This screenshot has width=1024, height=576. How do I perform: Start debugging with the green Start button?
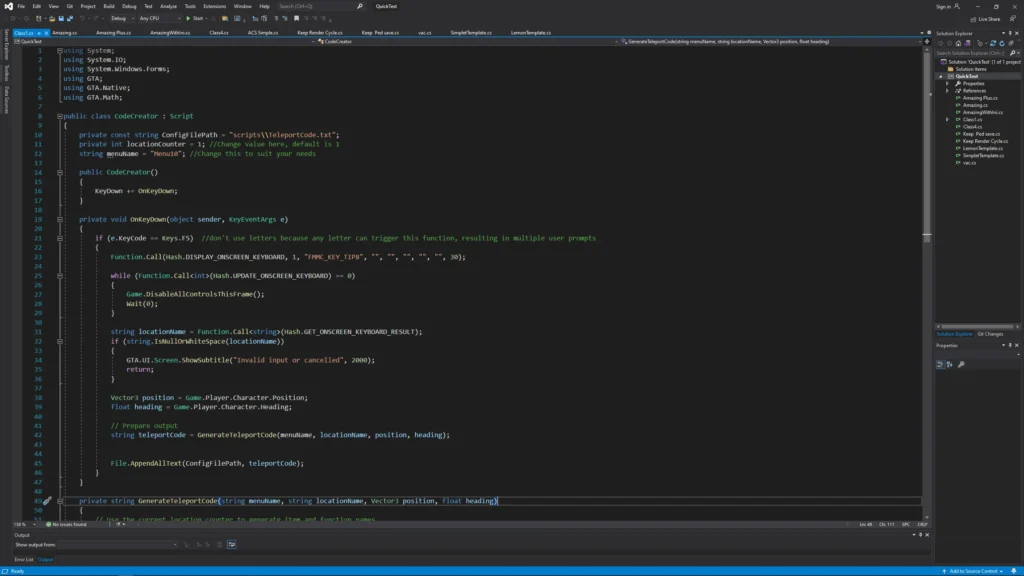coord(195,18)
